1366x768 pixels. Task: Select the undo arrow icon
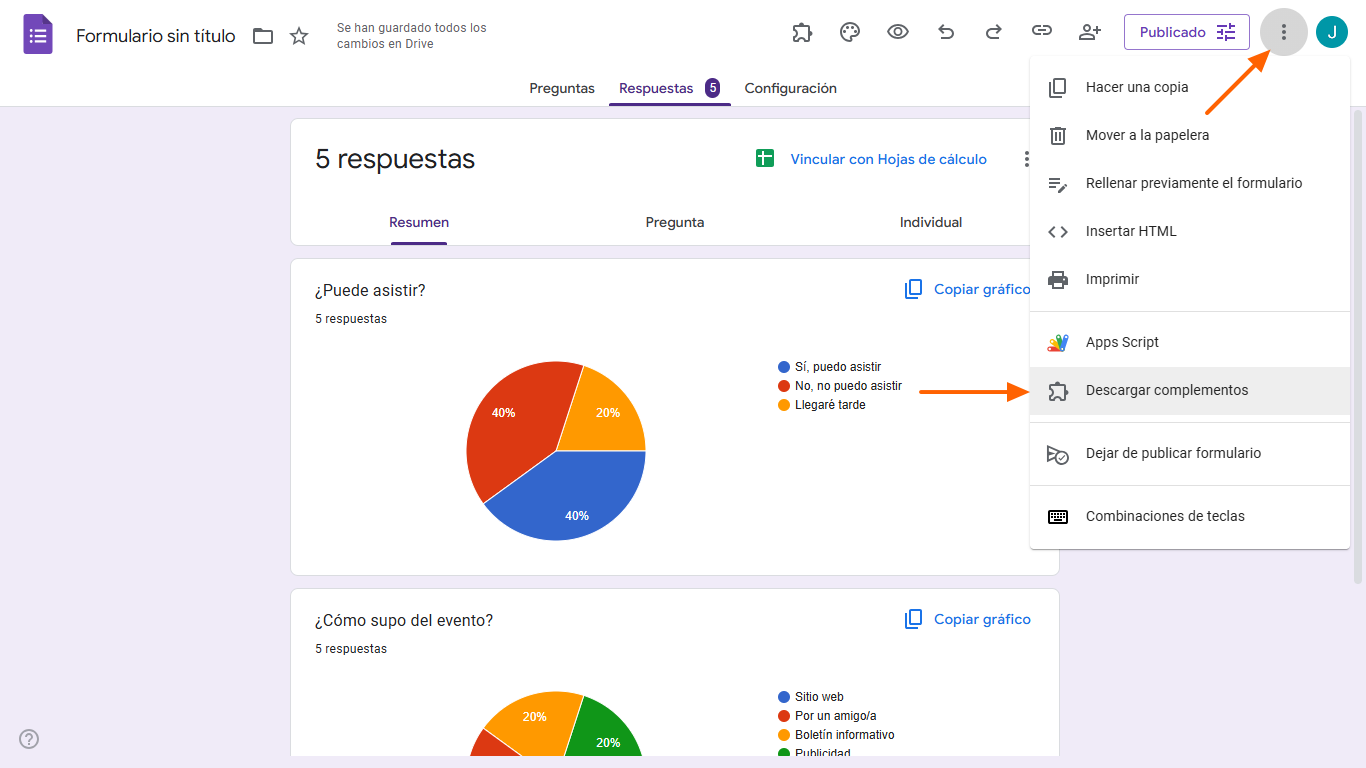(946, 31)
